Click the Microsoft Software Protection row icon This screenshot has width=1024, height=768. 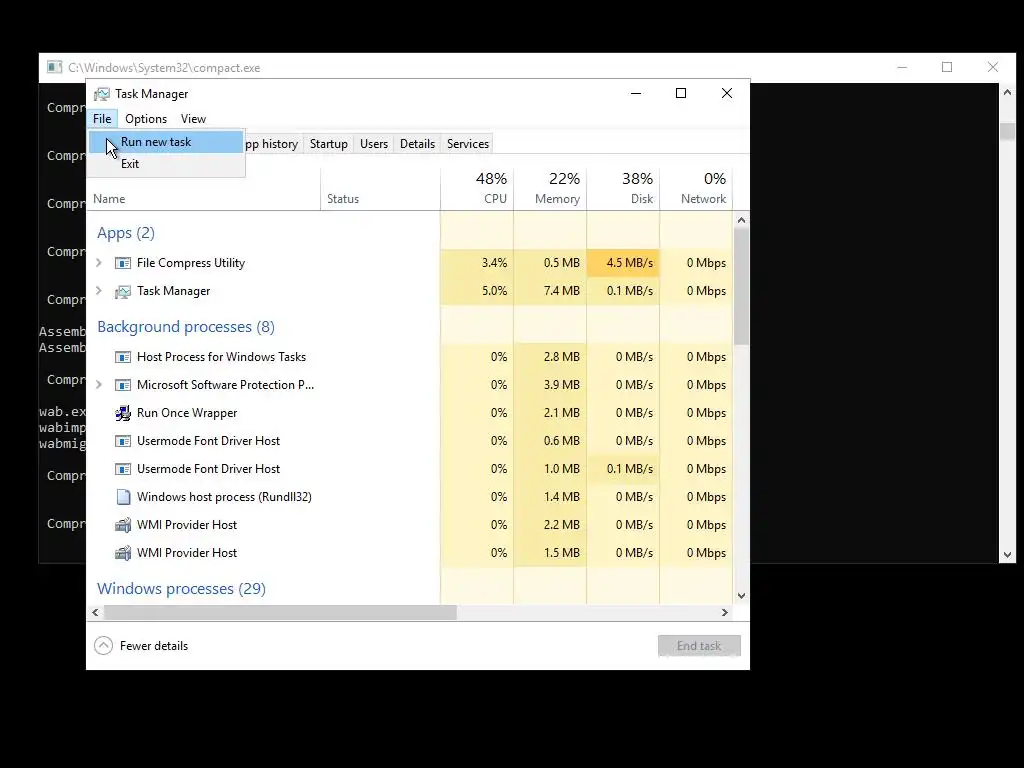123,385
